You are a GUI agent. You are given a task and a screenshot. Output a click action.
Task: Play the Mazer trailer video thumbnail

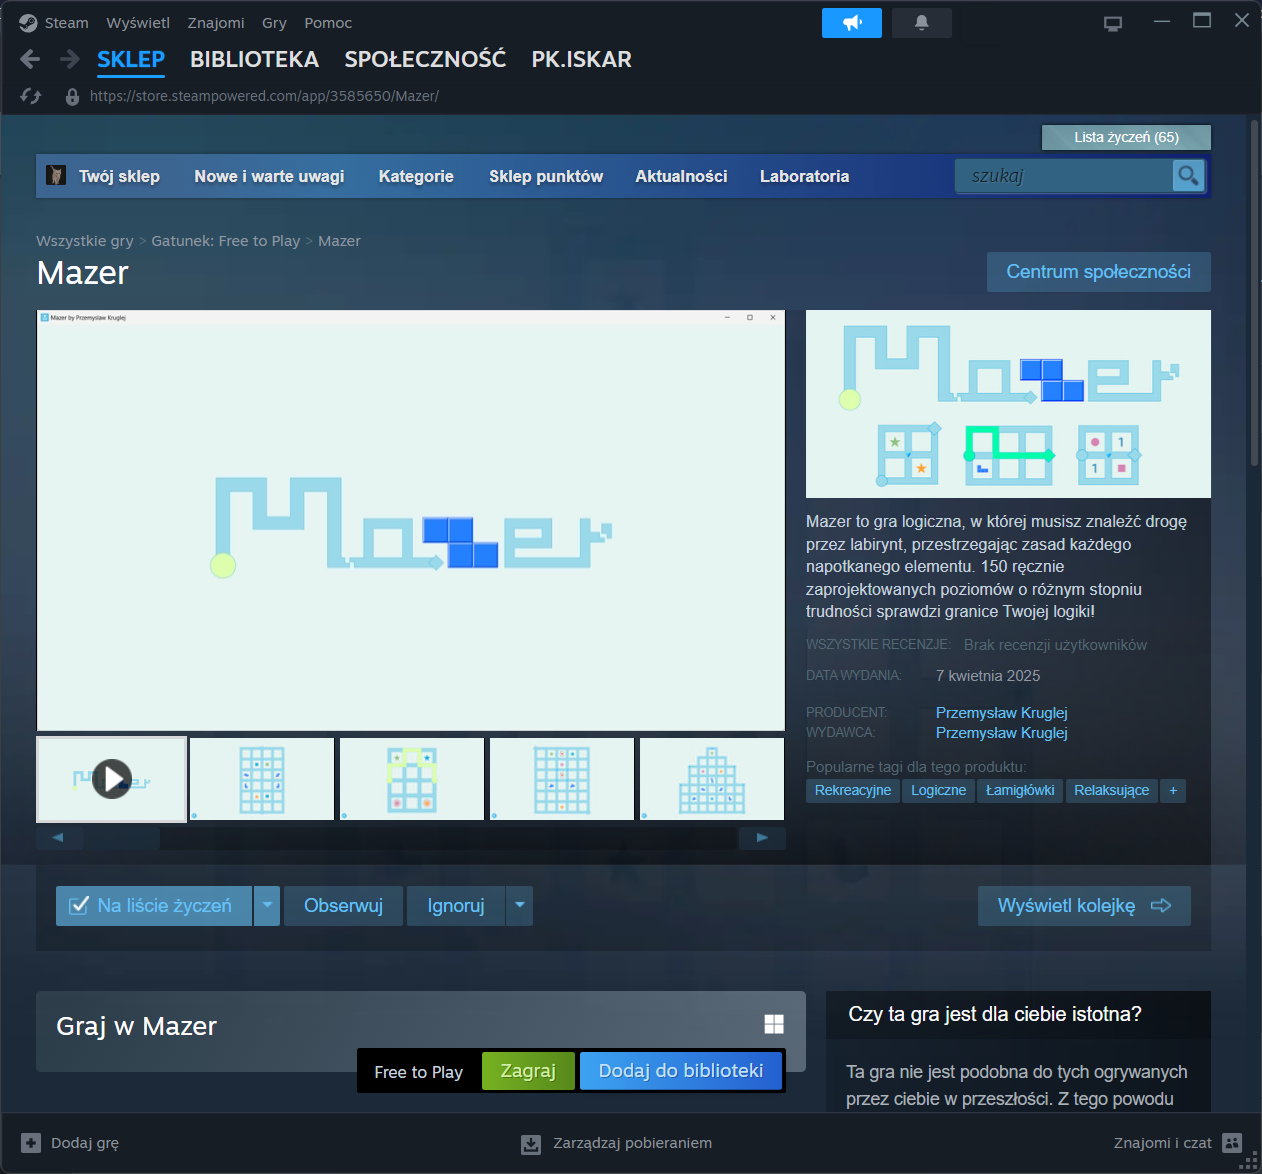click(x=112, y=779)
